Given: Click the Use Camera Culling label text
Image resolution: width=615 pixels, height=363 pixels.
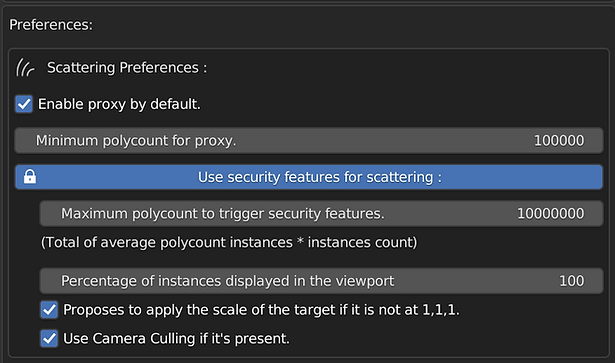Looking at the screenshot, I should [176, 338].
